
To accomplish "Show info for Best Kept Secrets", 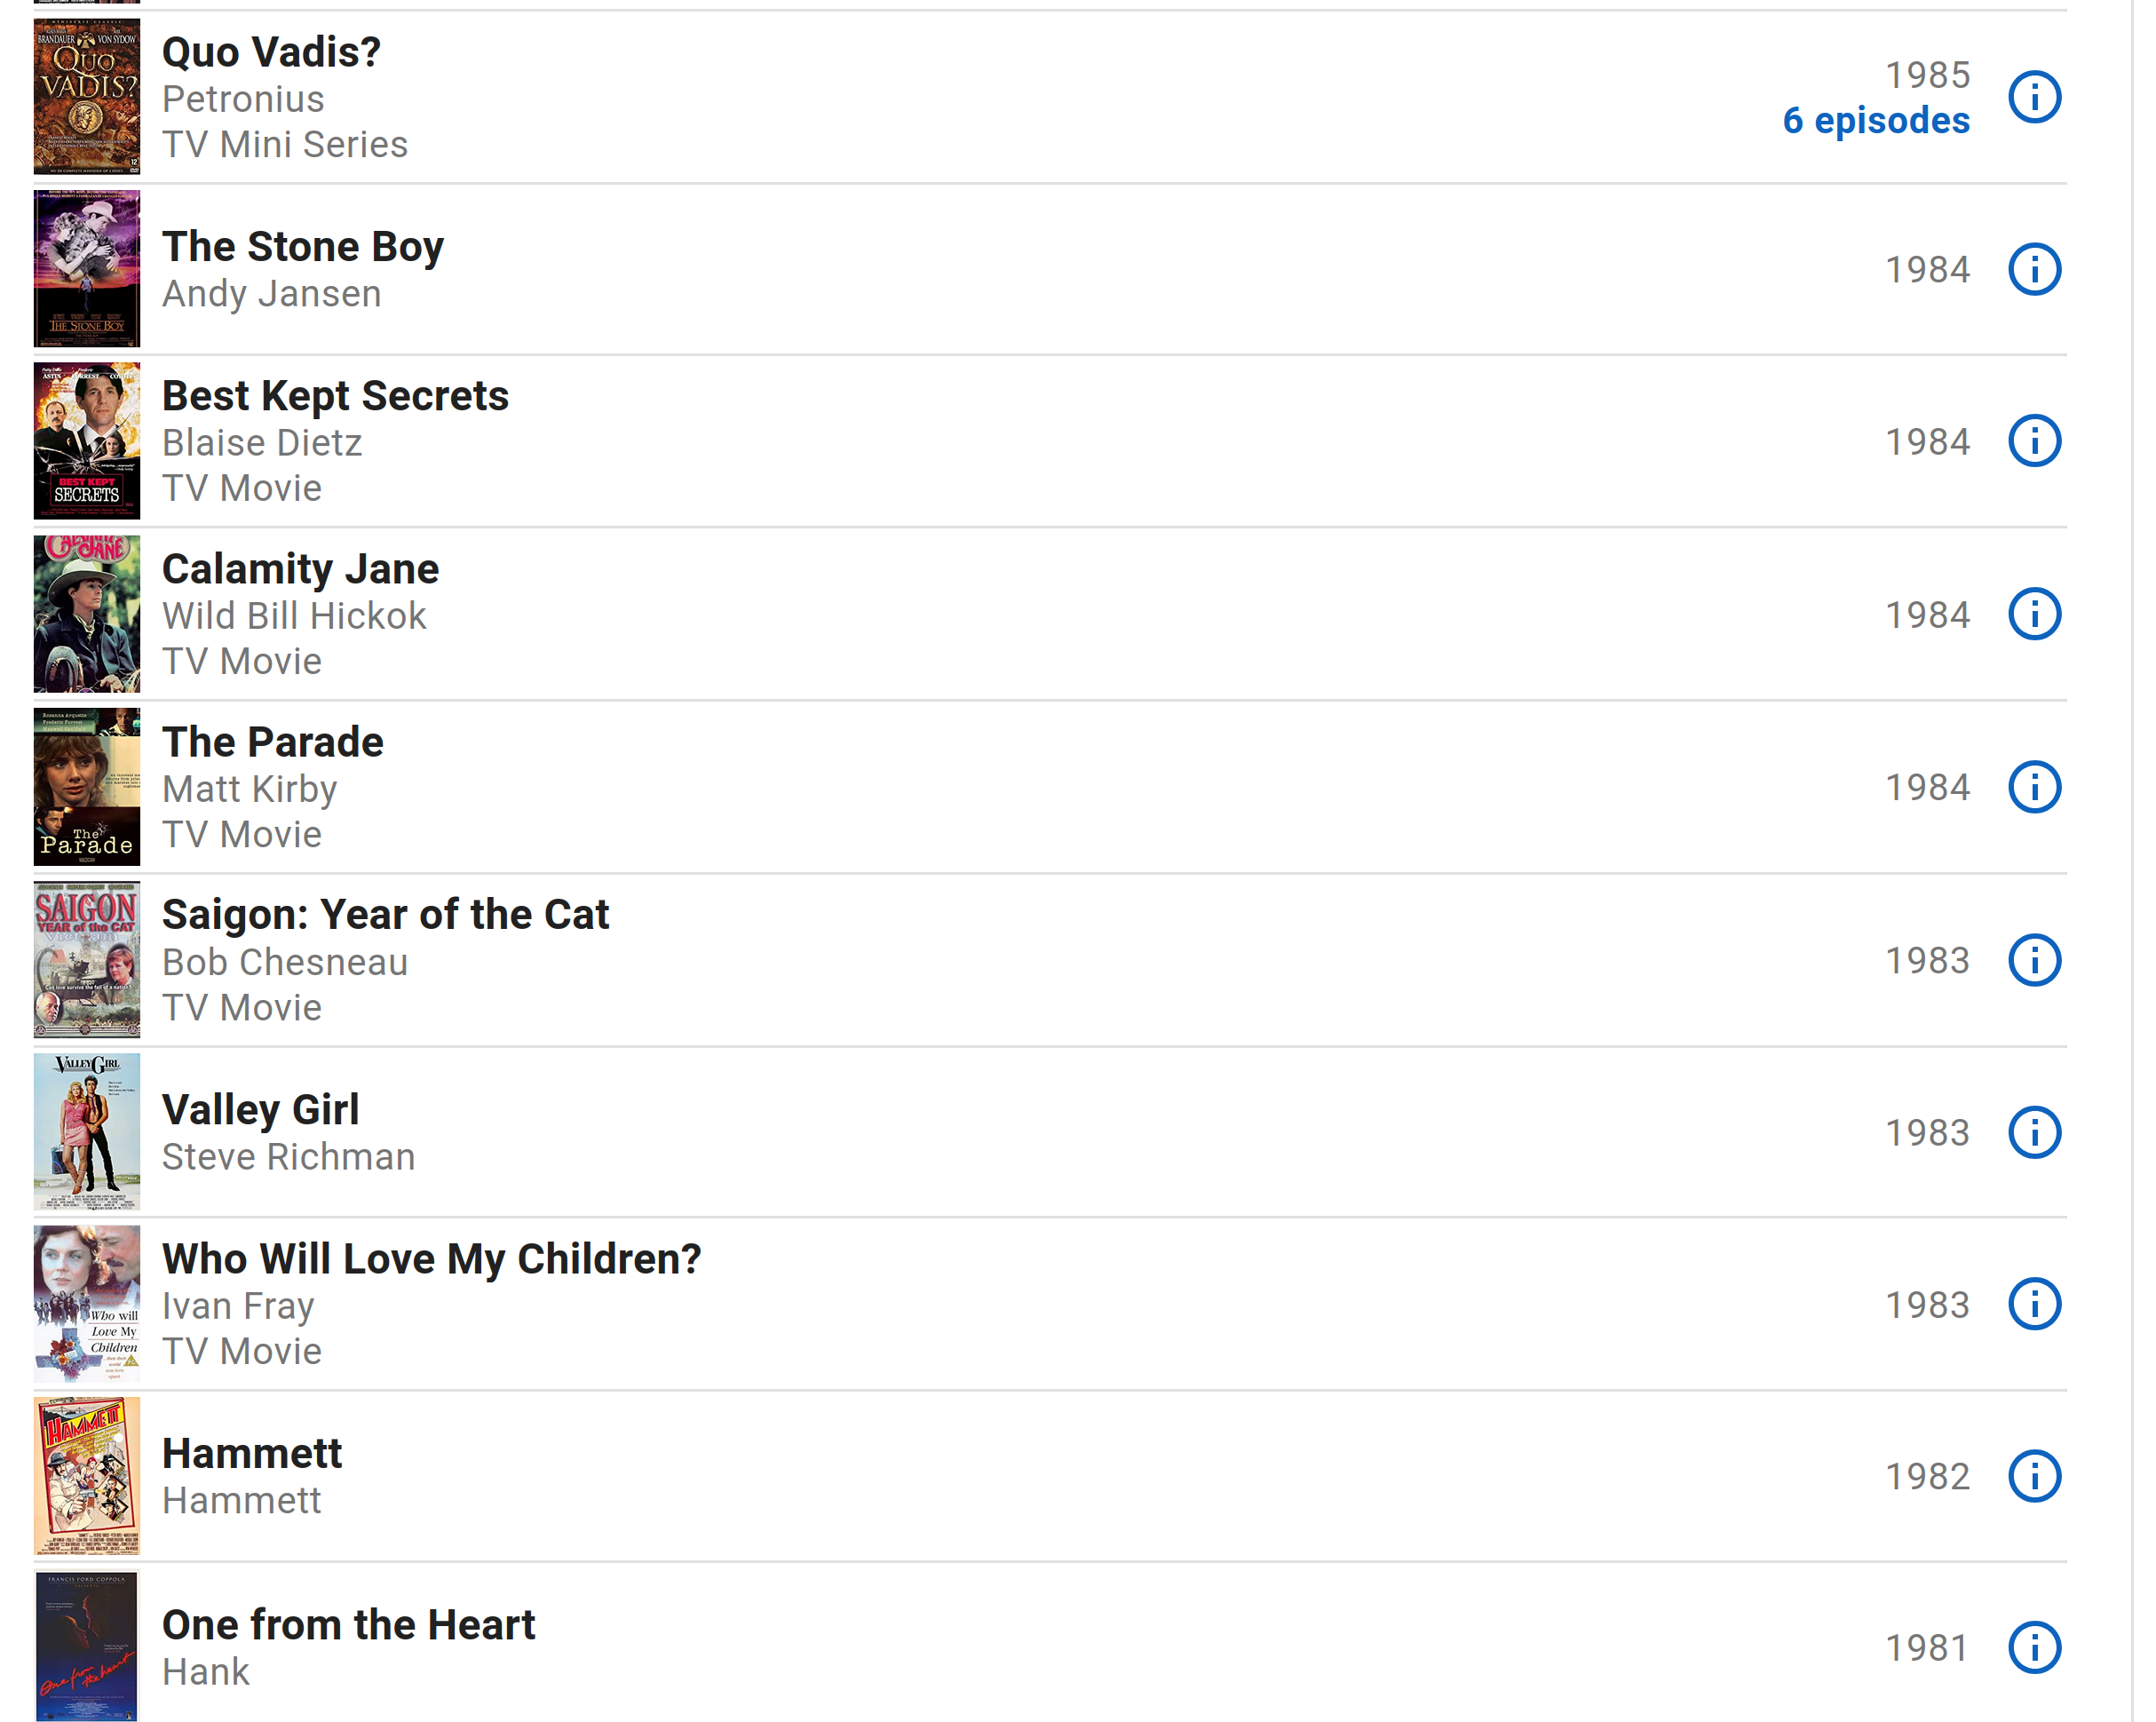I will [x=2034, y=441].
